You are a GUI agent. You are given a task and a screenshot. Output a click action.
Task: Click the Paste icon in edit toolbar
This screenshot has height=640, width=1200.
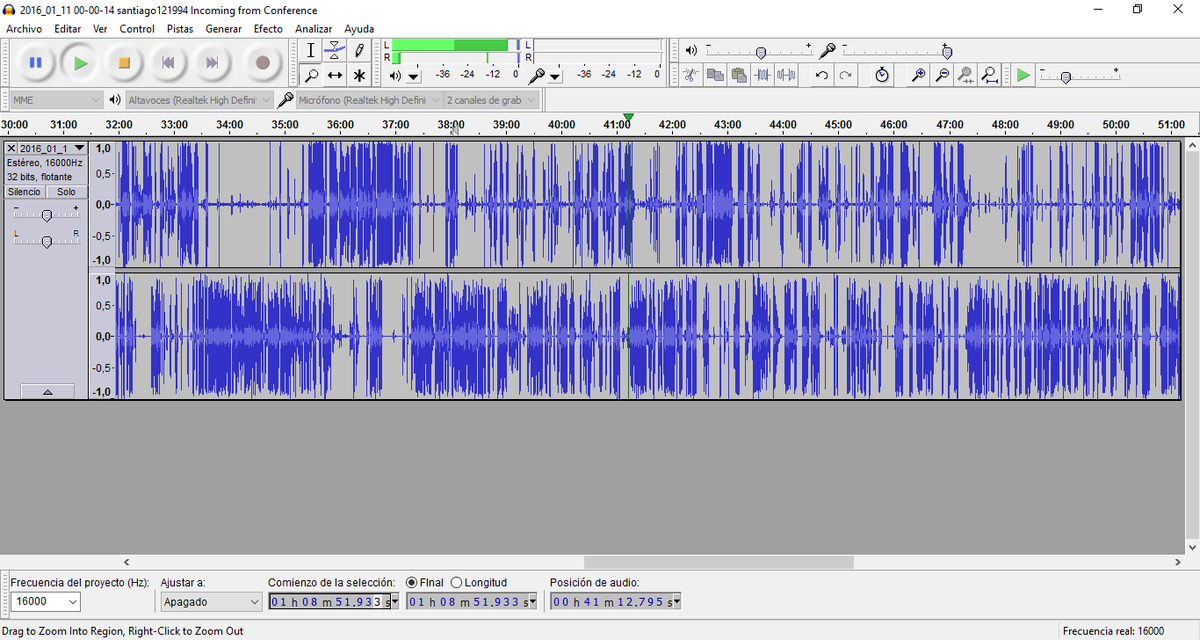tap(739, 75)
